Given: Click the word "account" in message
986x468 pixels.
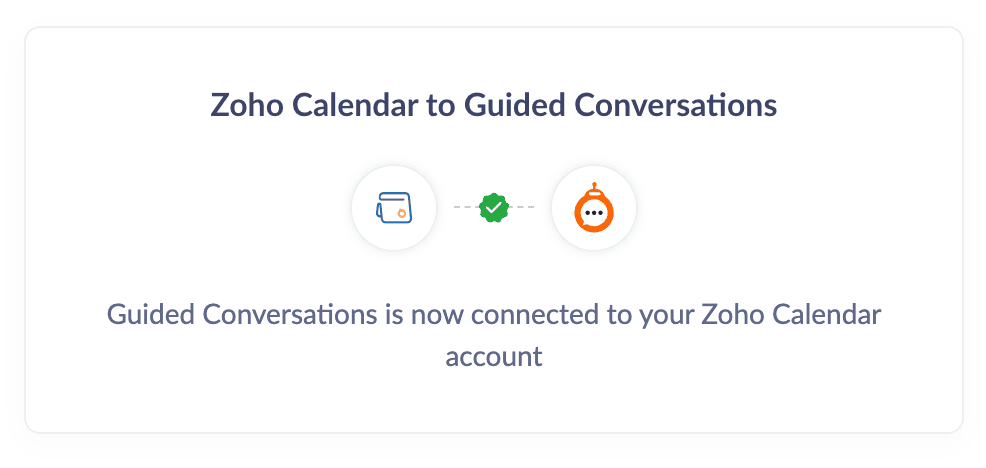Looking at the screenshot, I should pos(493,356).
